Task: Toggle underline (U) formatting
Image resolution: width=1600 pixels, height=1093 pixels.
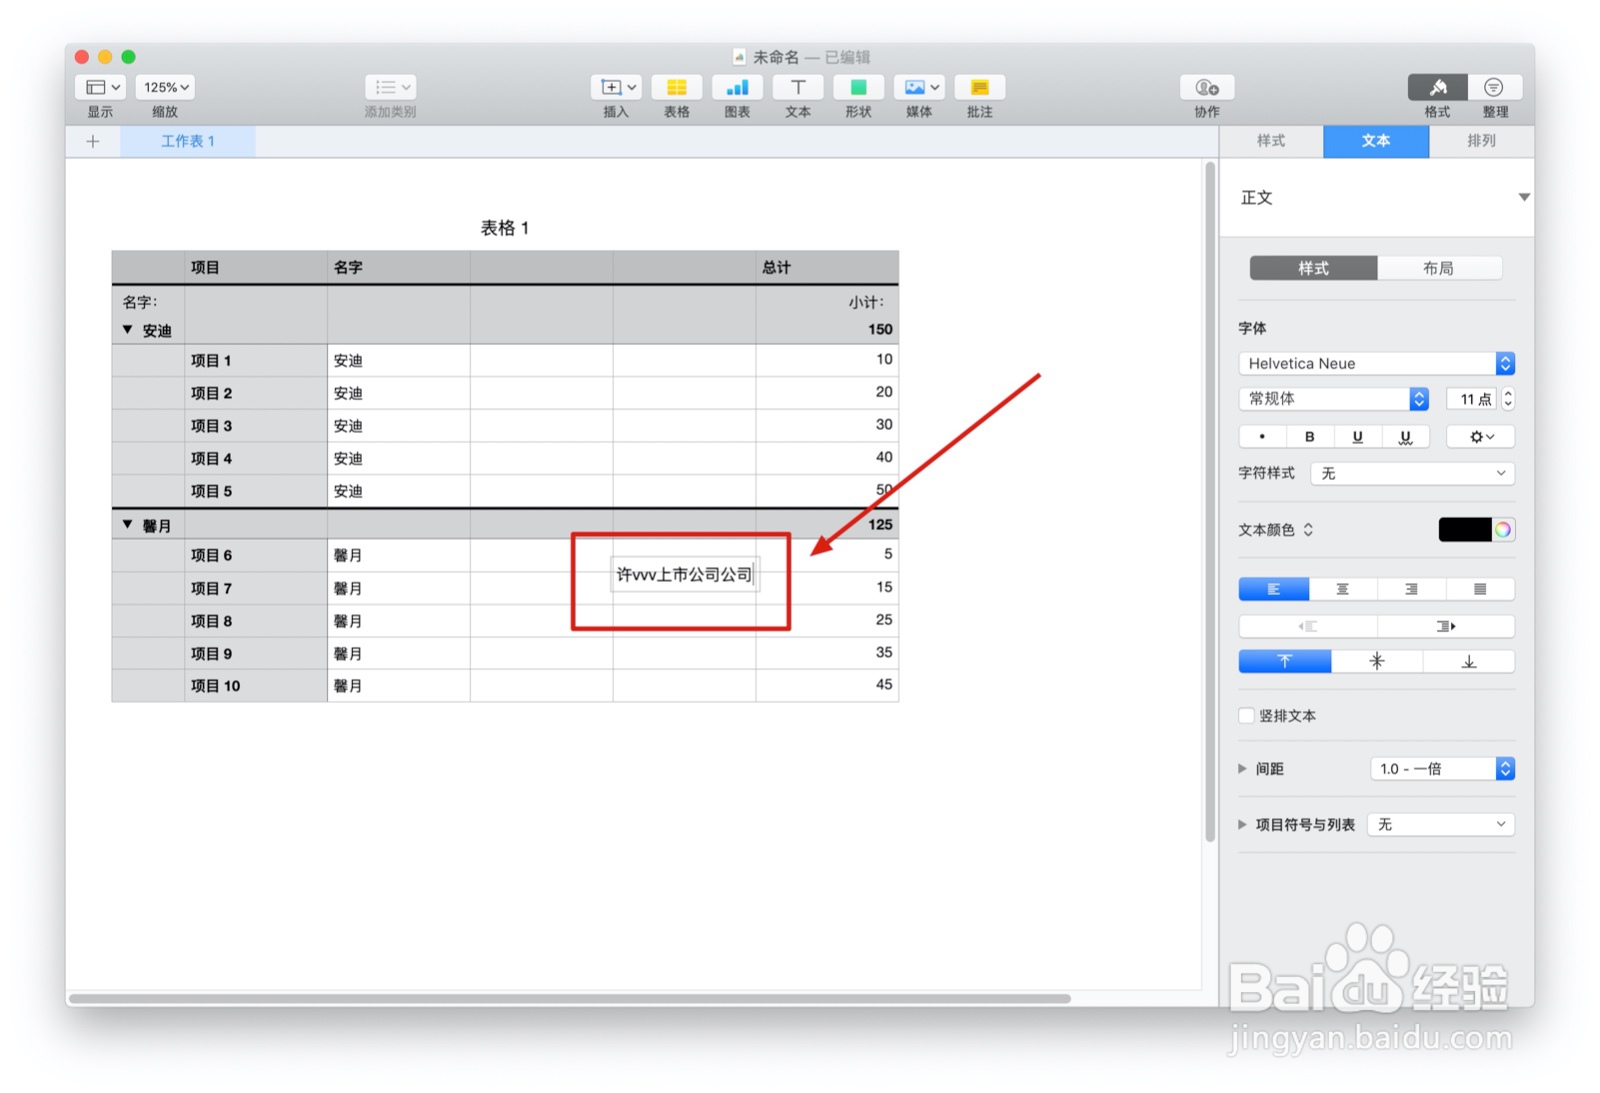Action: pyautogui.click(x=1357, y=436)
